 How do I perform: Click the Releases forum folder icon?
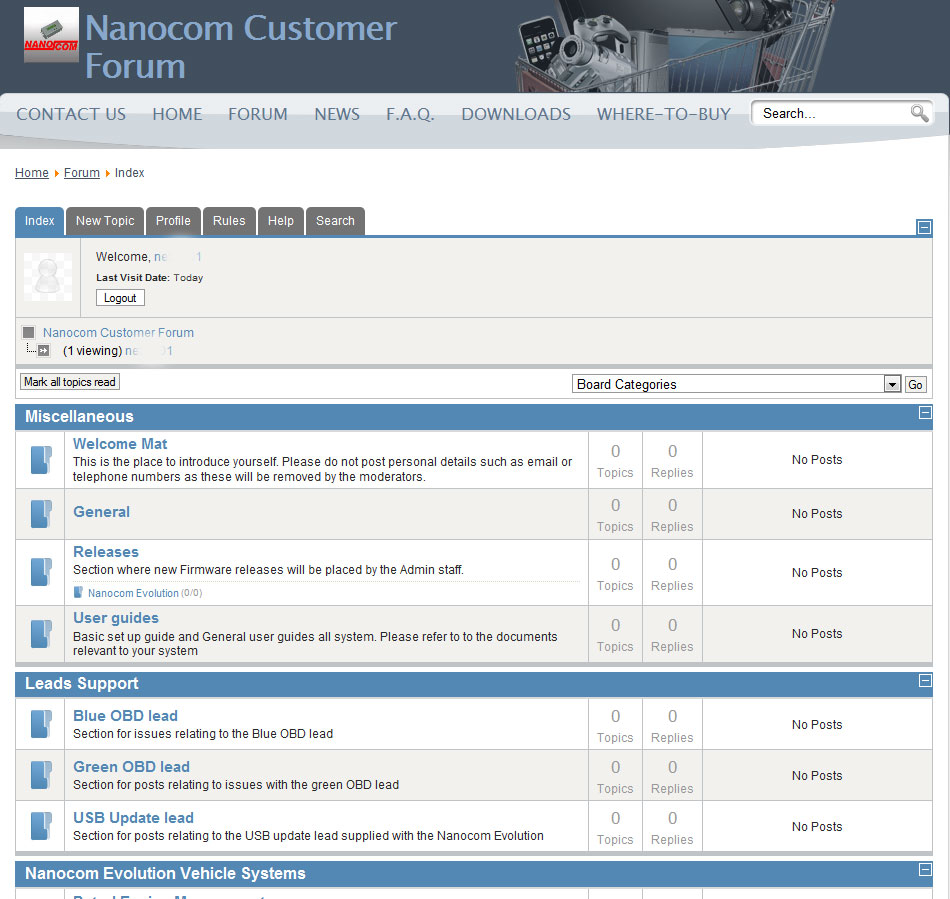pos(40,572)
